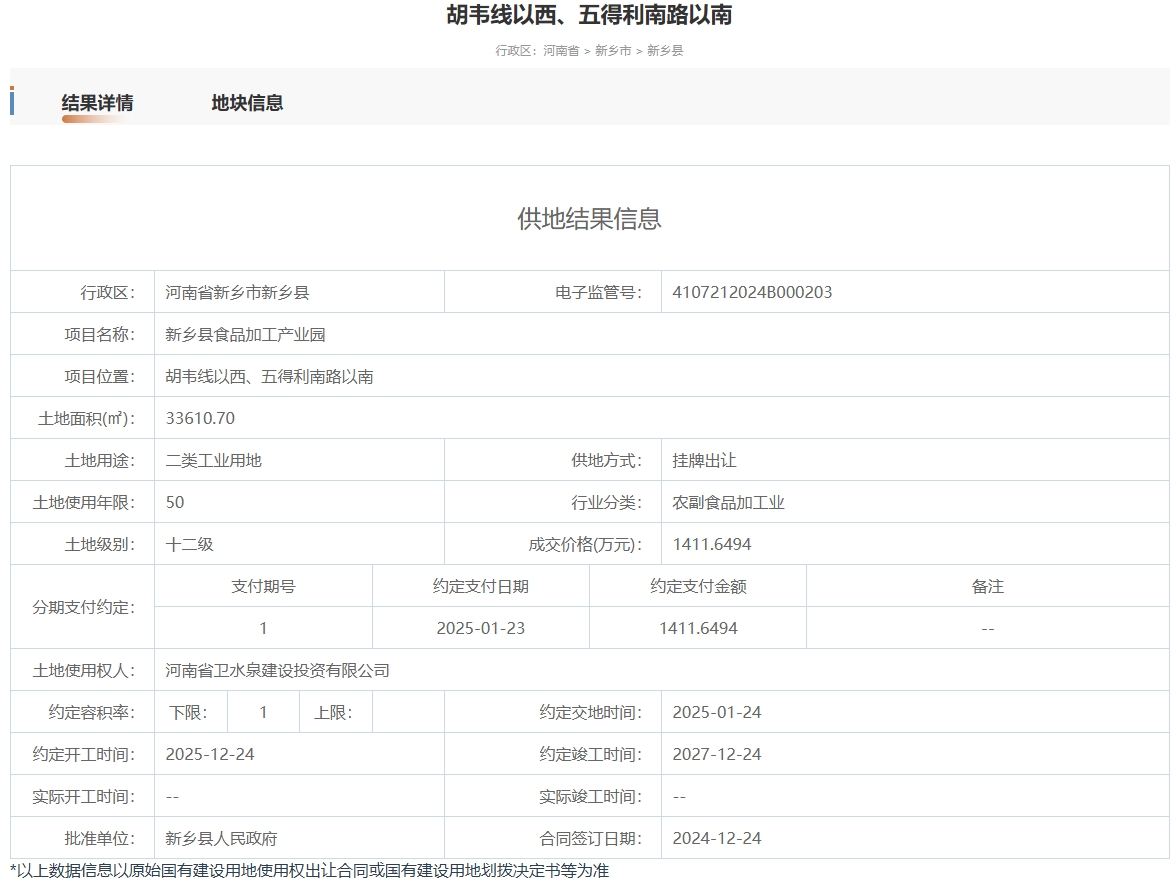Click 新乡市 in the breadcrumb
1176x882 pixels.
coord(613,50)
